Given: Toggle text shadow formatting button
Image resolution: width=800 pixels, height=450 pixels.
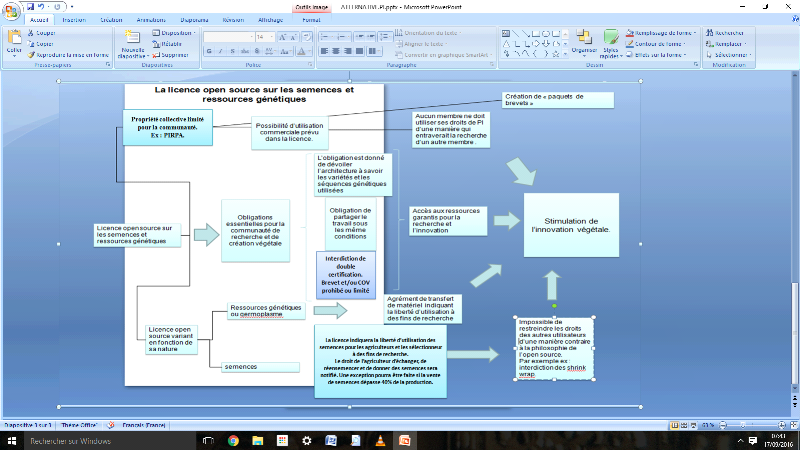Looking at the screenshot, I should coord(258,51).
